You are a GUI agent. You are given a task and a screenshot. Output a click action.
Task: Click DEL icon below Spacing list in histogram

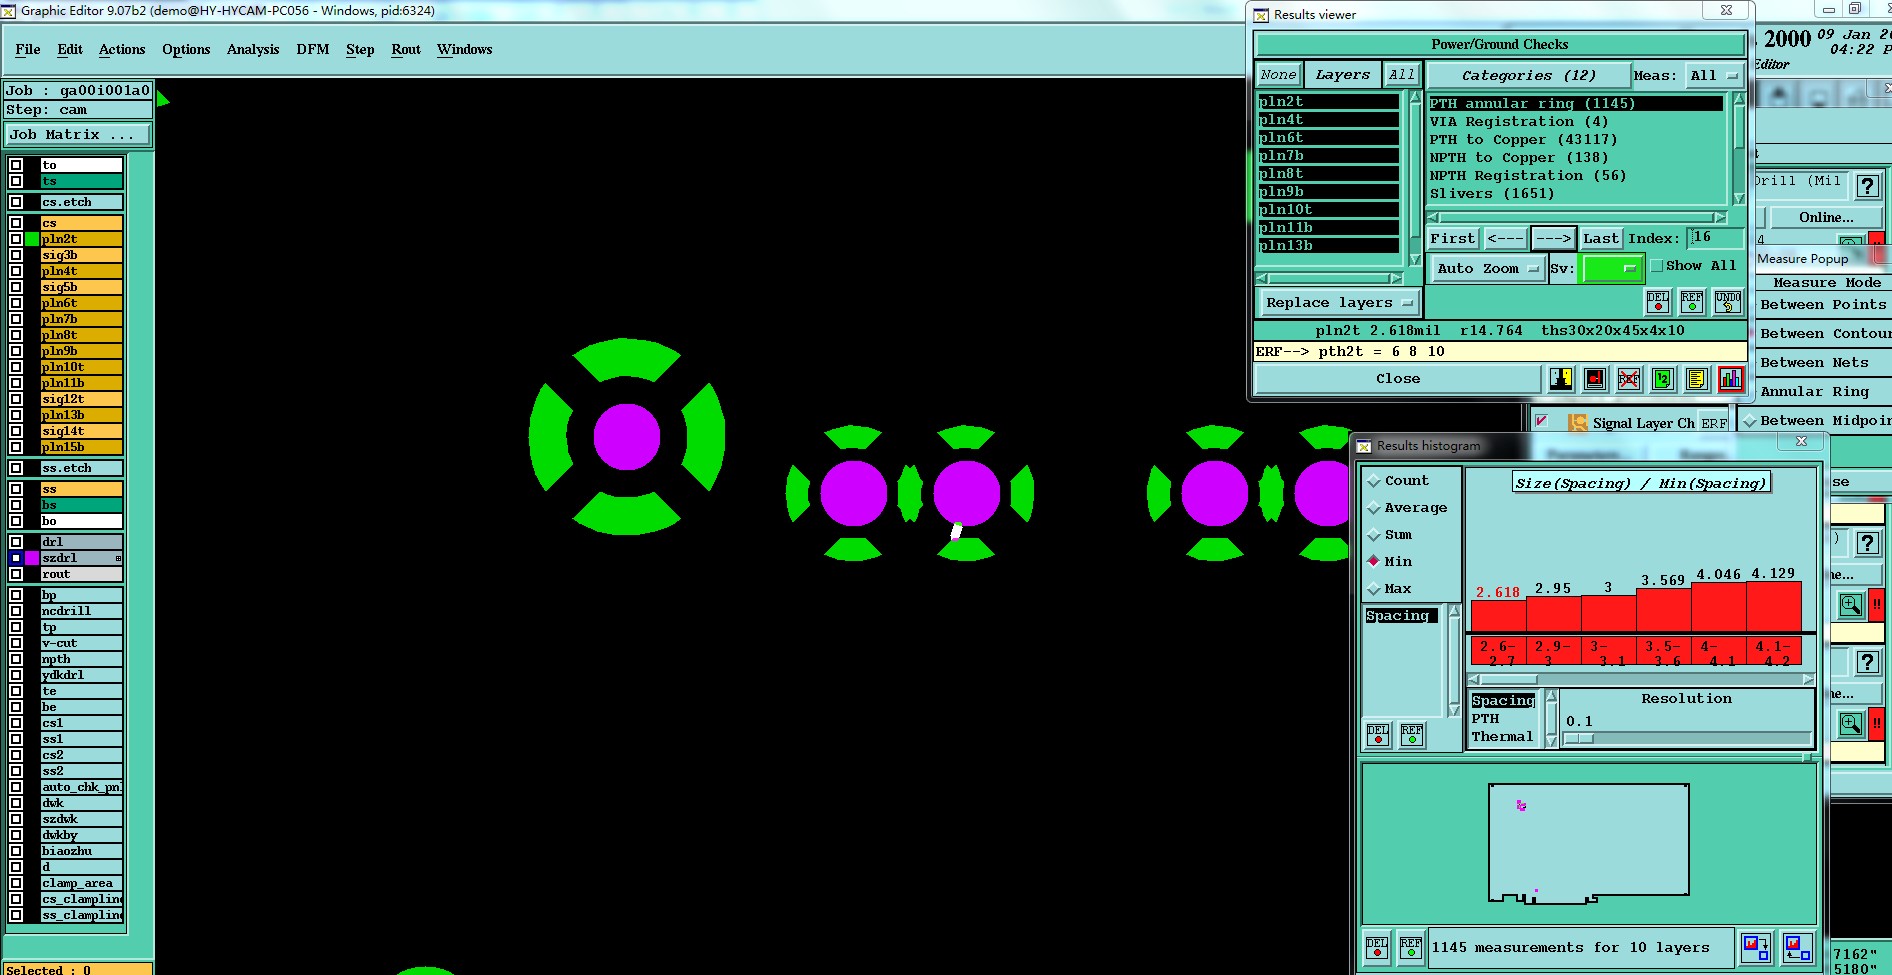tap(1378, 735)
